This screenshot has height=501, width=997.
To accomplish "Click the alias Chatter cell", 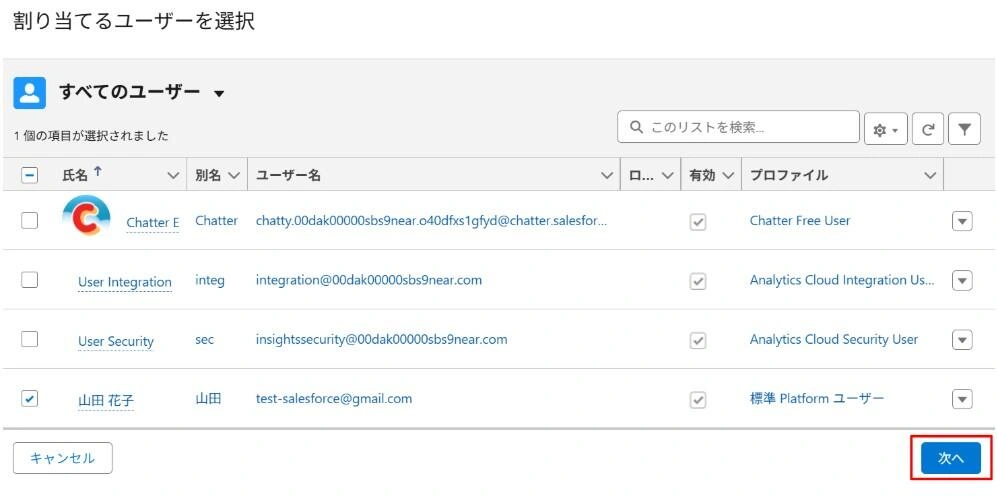I will pyautogui.click(x=216, y=221).
